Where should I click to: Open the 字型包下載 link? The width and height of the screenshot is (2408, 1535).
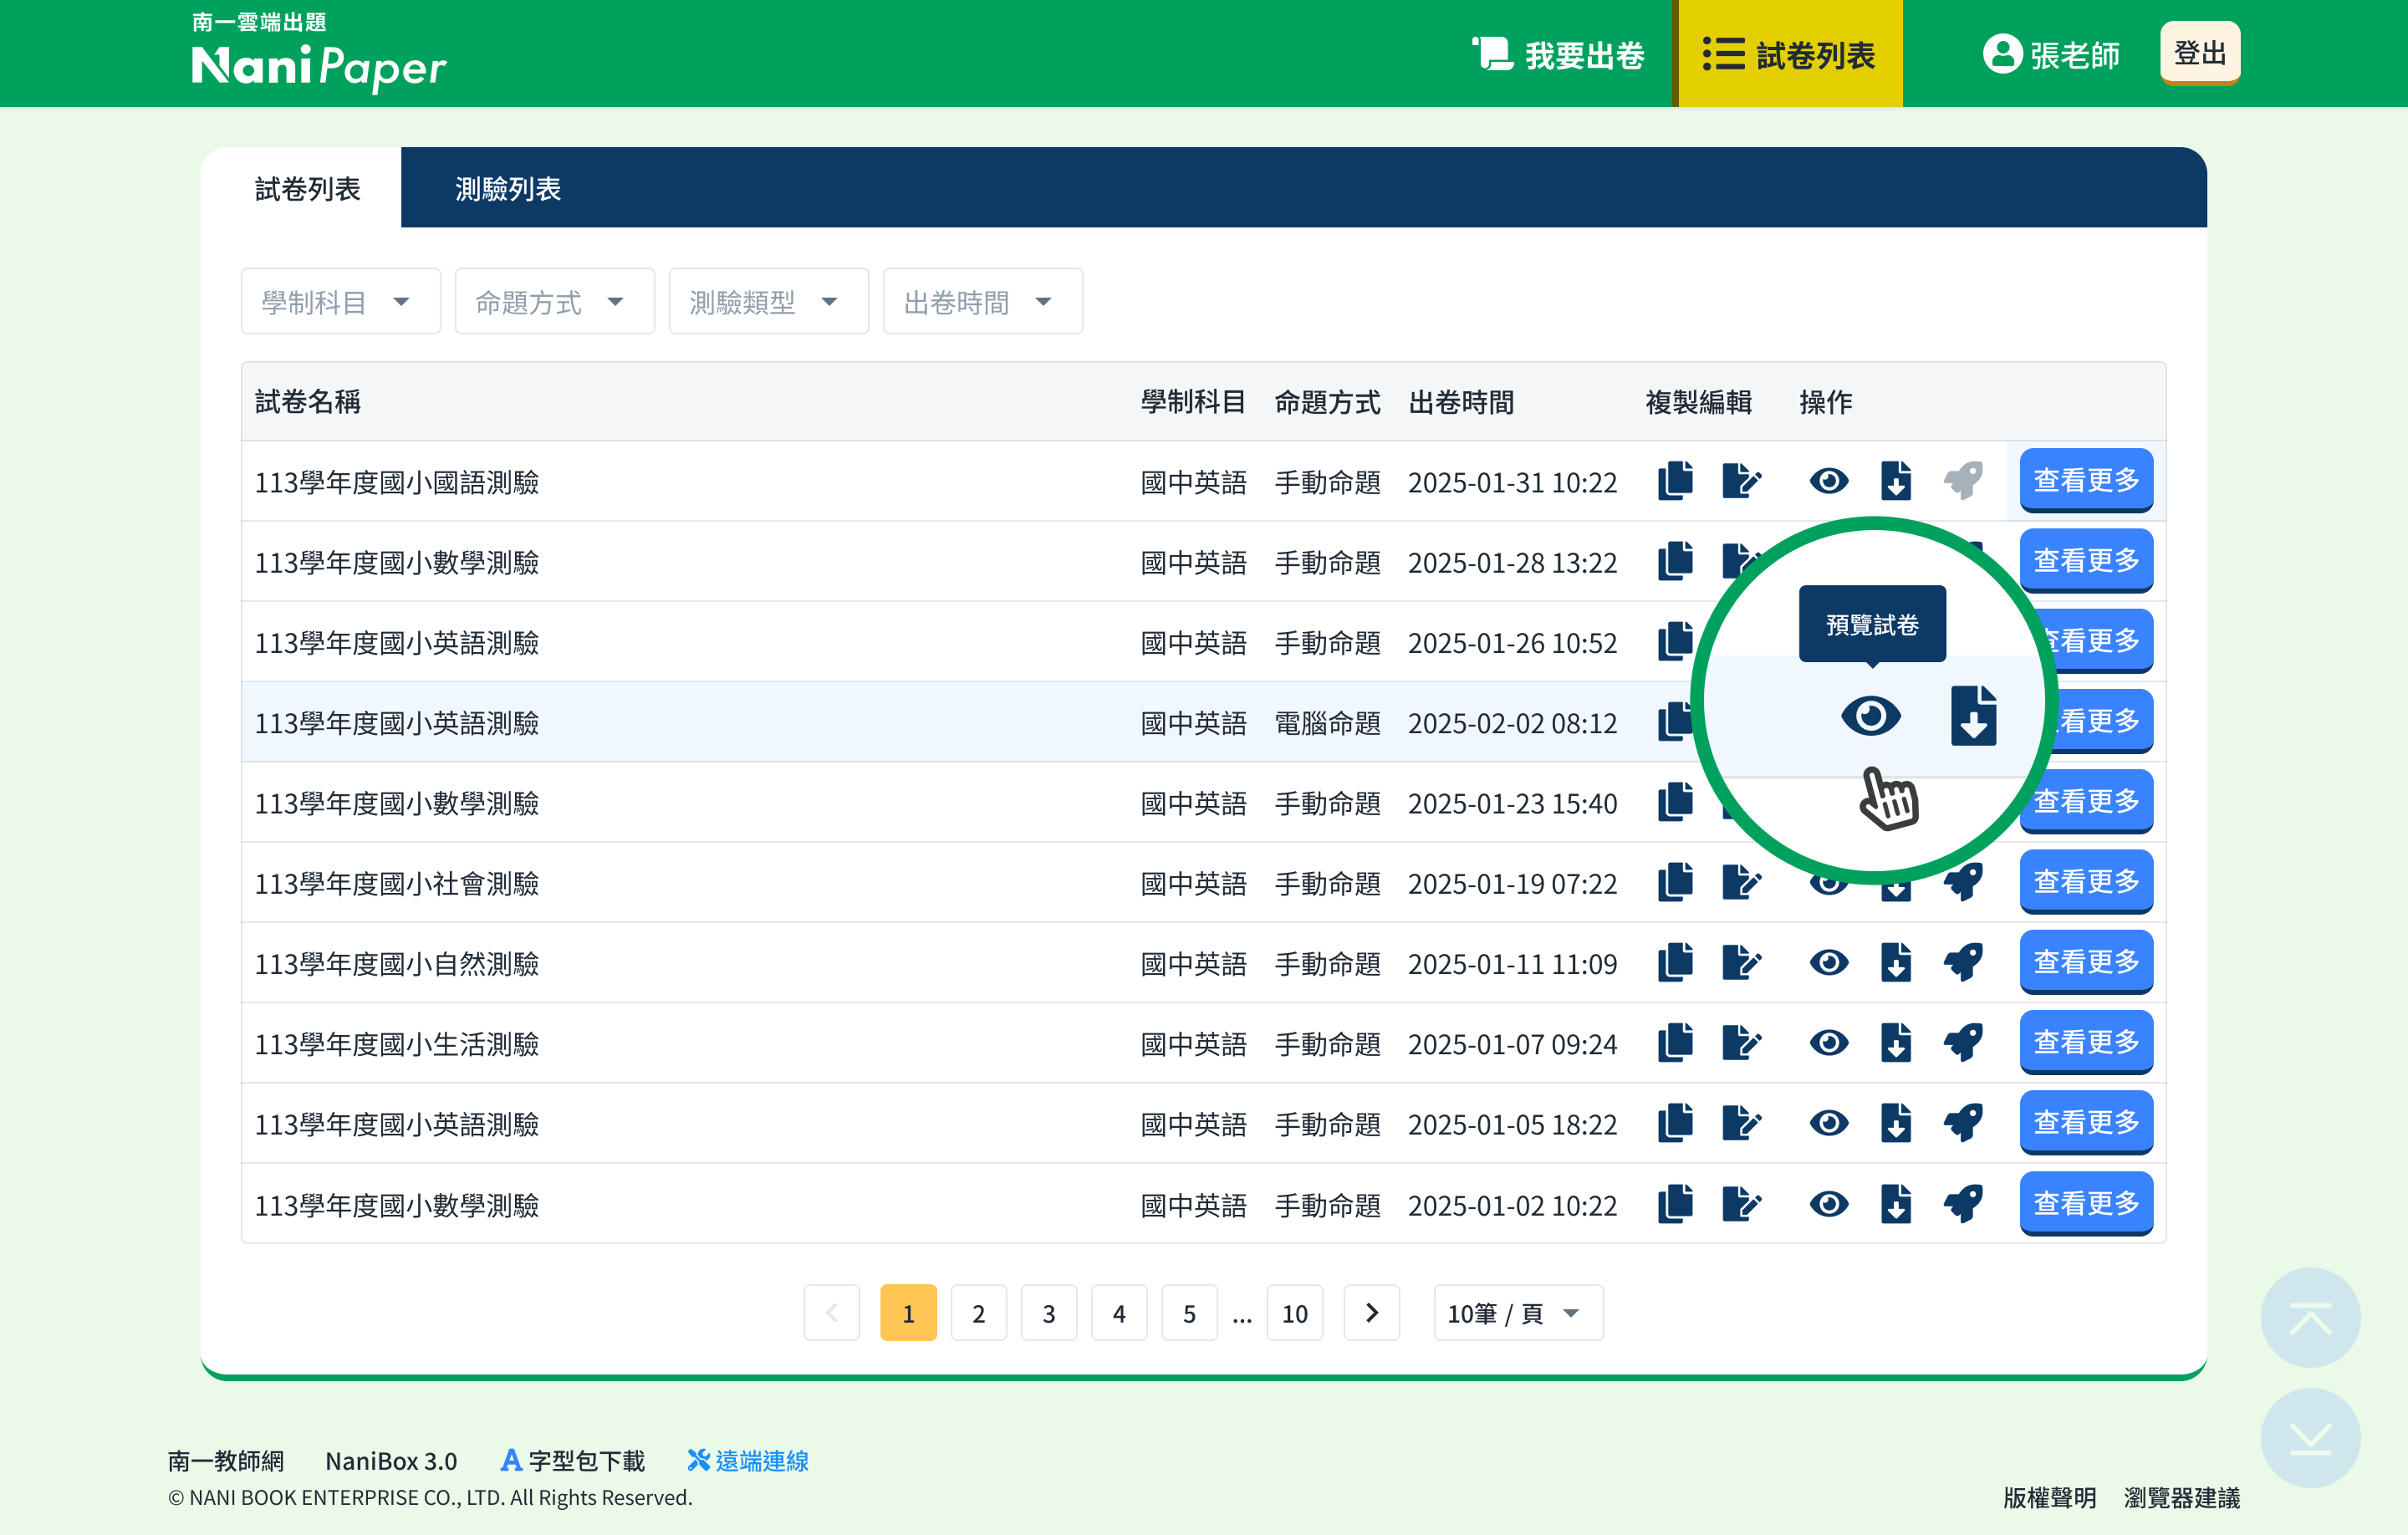click(572, 1461)
